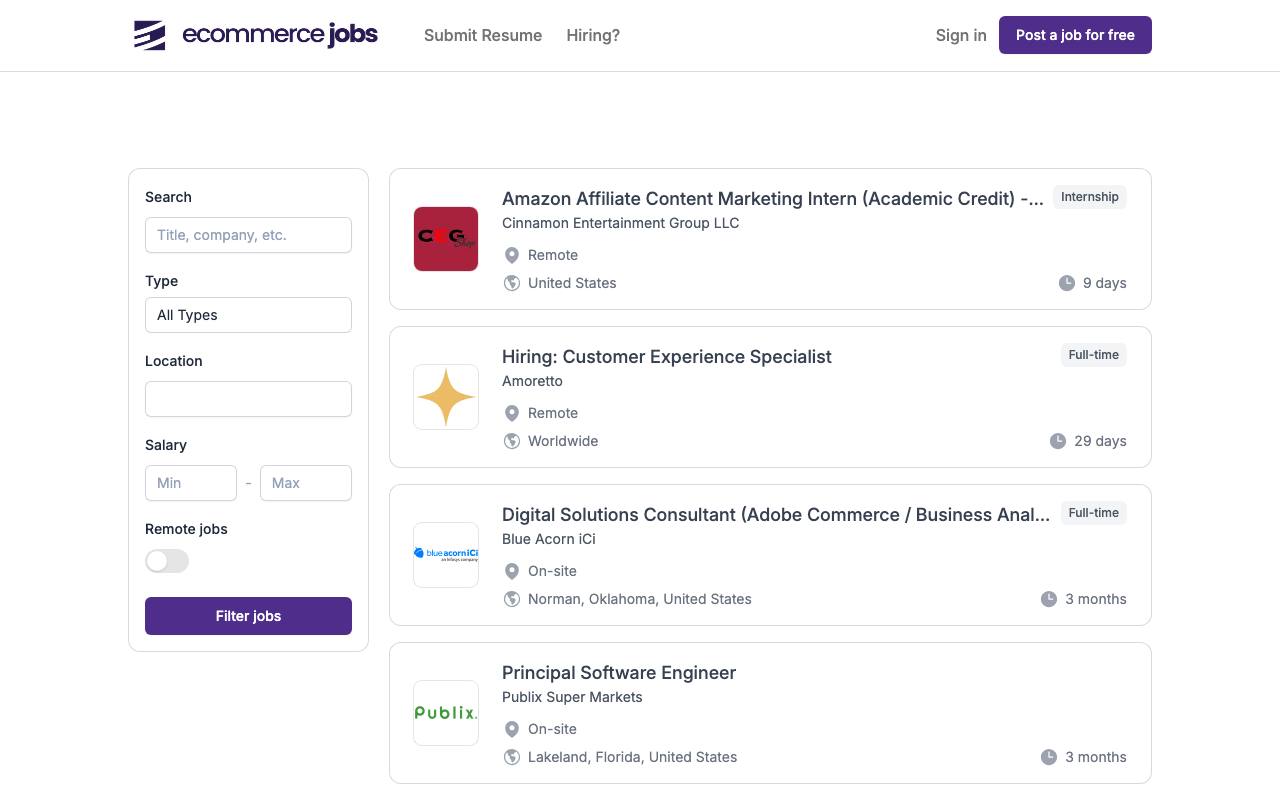The image size is (1280, 800).
Task: Click location pin icon in Amoretto listing
Action: click(x=512, y=413)
